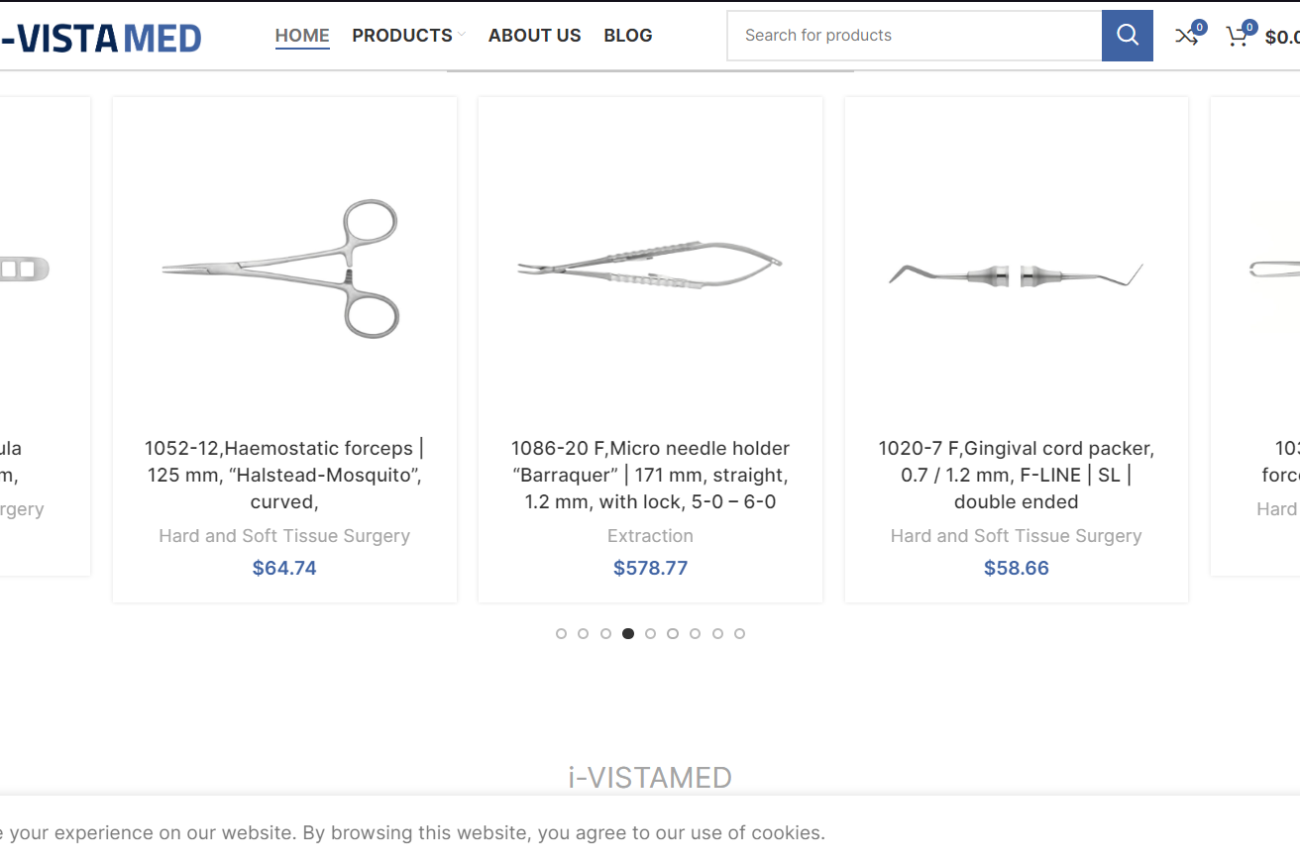Select the first carousel pagination dot
The height and width of the screenshot is (867, 1300).
coord(561,634)
